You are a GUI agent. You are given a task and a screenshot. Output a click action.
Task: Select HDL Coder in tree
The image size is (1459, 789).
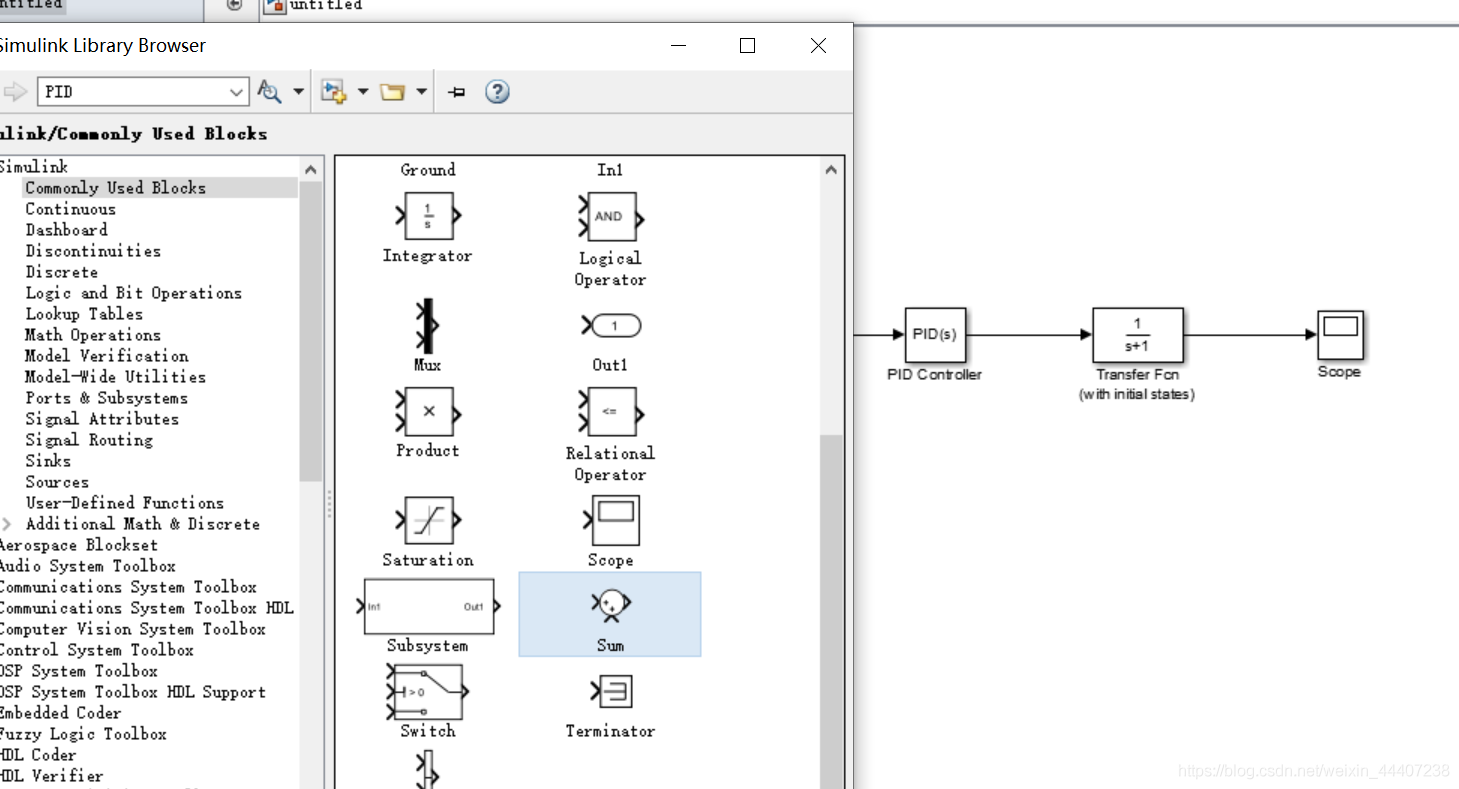[x=38, y=755]
